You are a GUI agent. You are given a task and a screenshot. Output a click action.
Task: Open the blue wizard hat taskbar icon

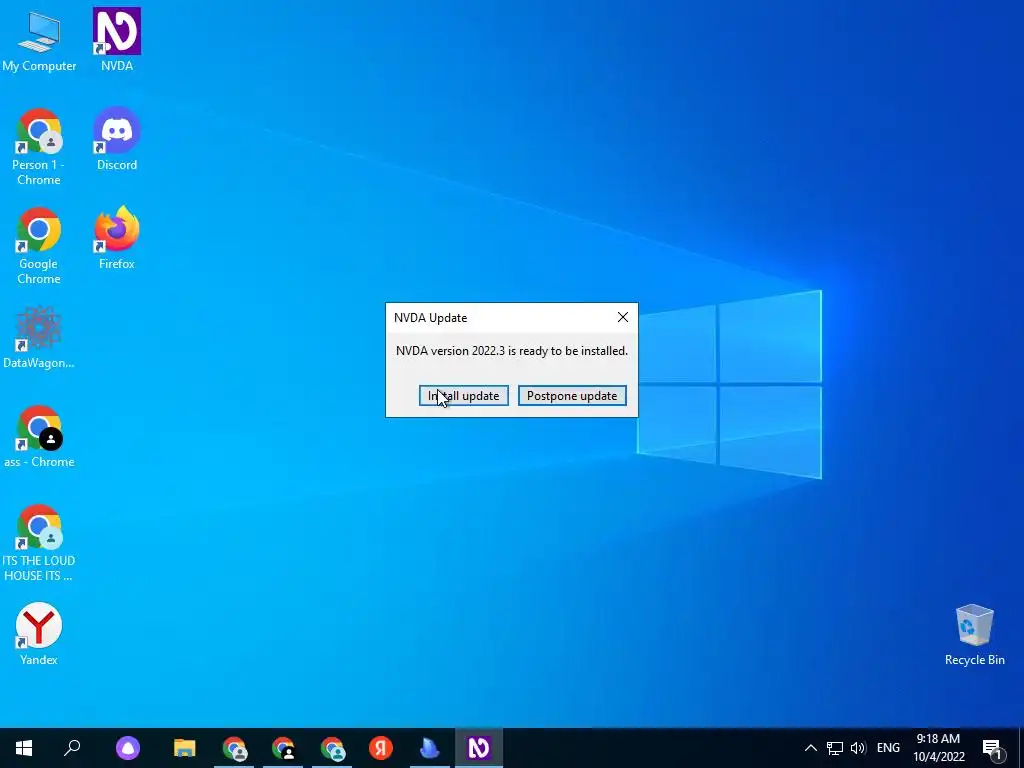click(430, 748)
